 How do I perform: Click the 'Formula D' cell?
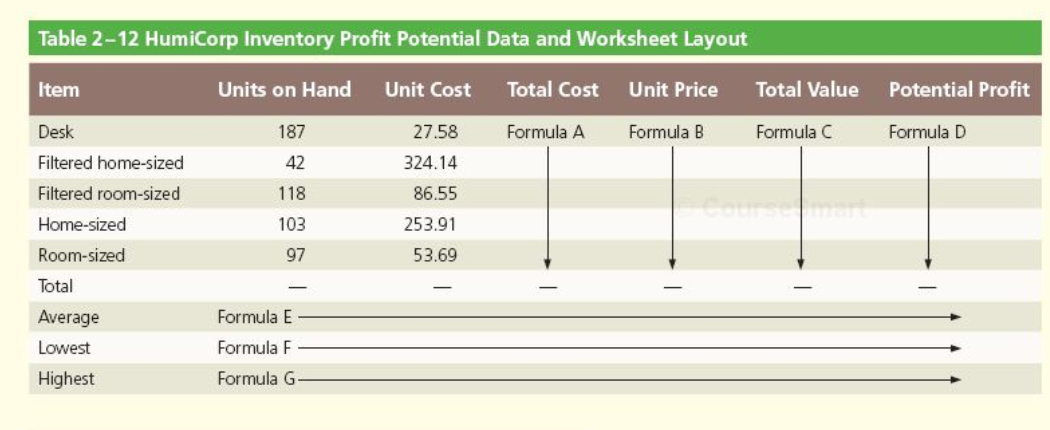click(927, 132)
